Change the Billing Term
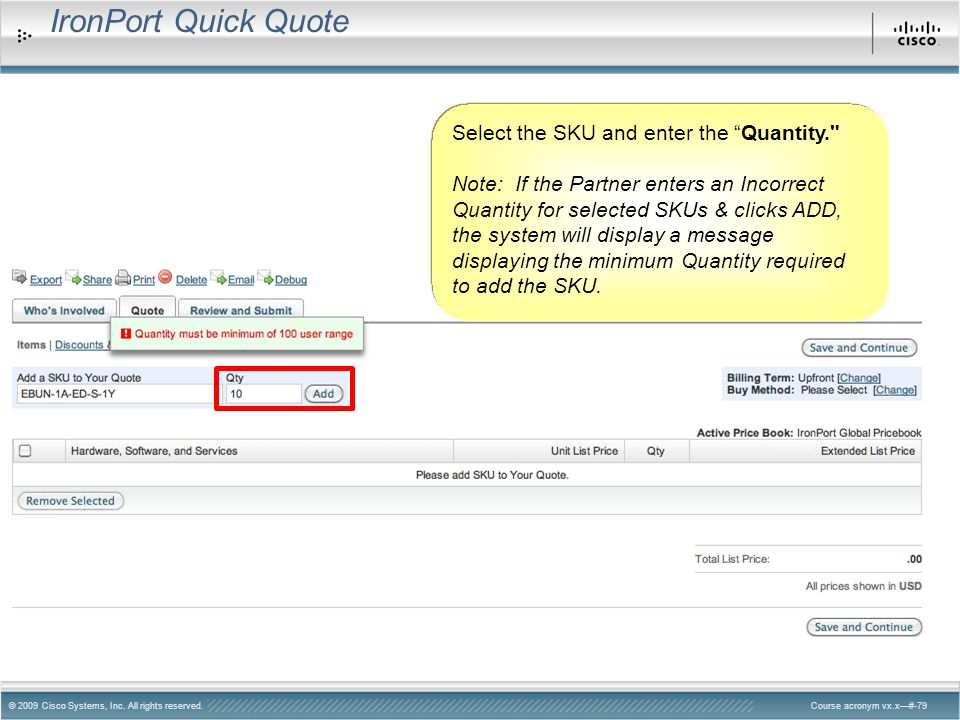Viewport: 960px width, 720px height. [859, 378]
